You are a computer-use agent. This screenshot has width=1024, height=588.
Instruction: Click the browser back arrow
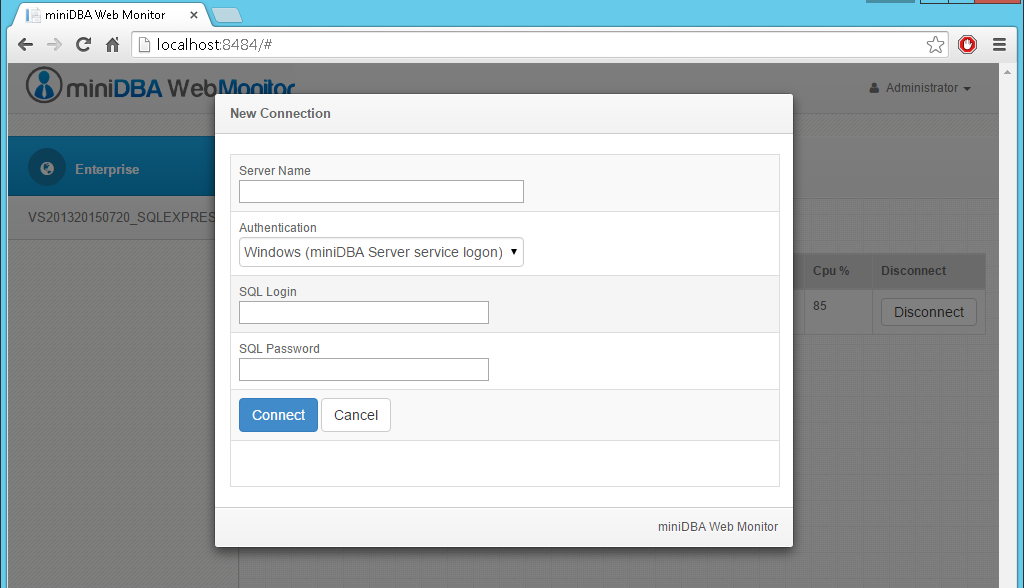tap(25, 44)
